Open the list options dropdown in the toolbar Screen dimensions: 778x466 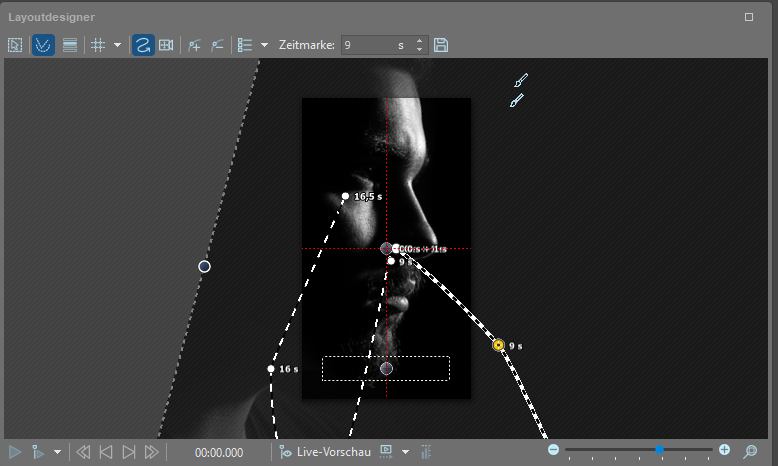point(264,45)
